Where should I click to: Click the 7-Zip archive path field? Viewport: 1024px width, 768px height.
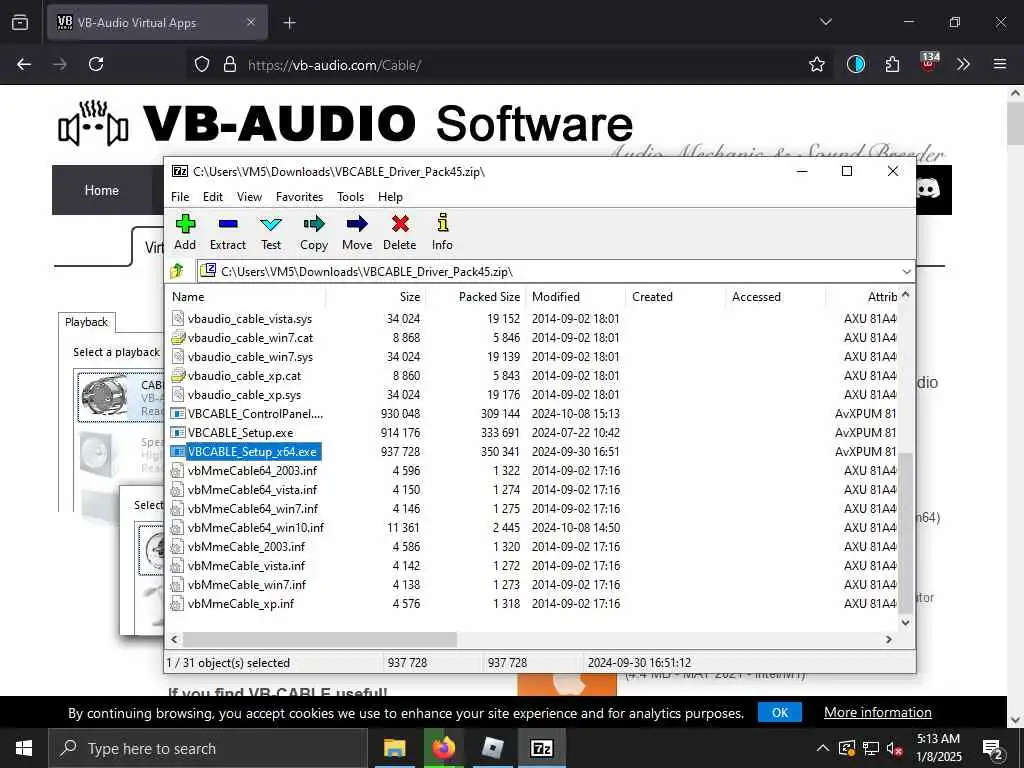pos(549,272)
